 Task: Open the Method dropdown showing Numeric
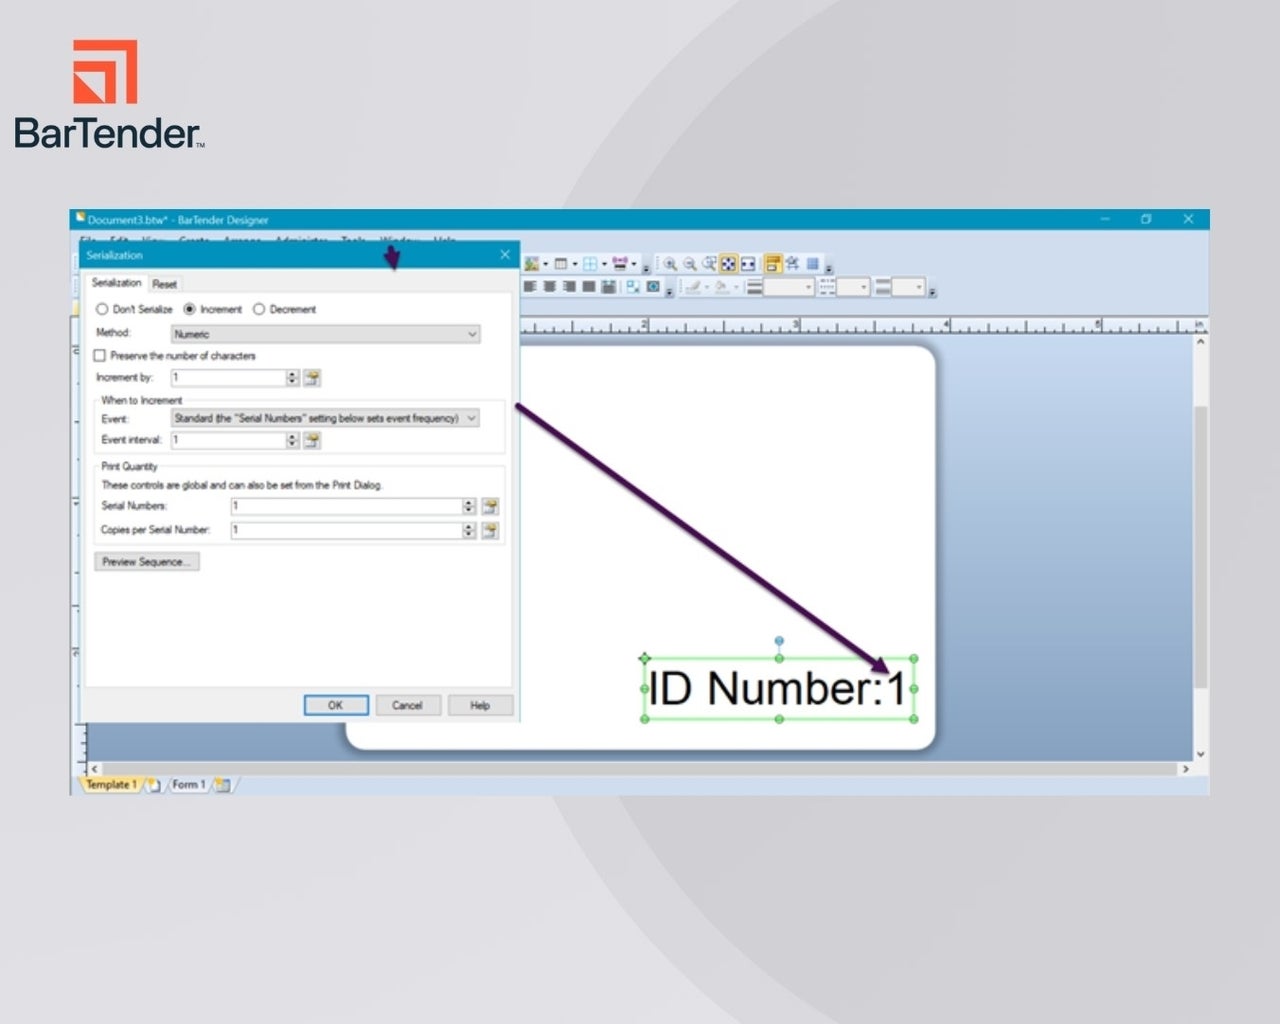click(325, 334)
